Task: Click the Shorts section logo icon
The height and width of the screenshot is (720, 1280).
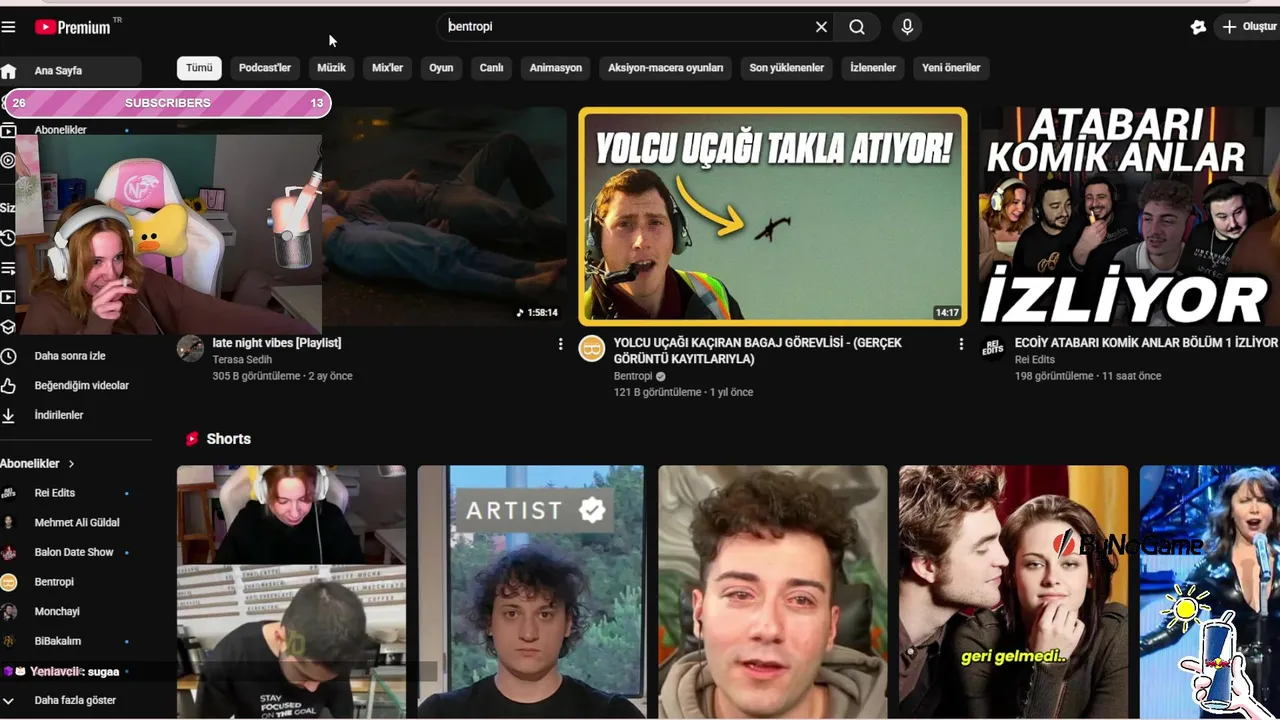Action: (x=192, y=439)
